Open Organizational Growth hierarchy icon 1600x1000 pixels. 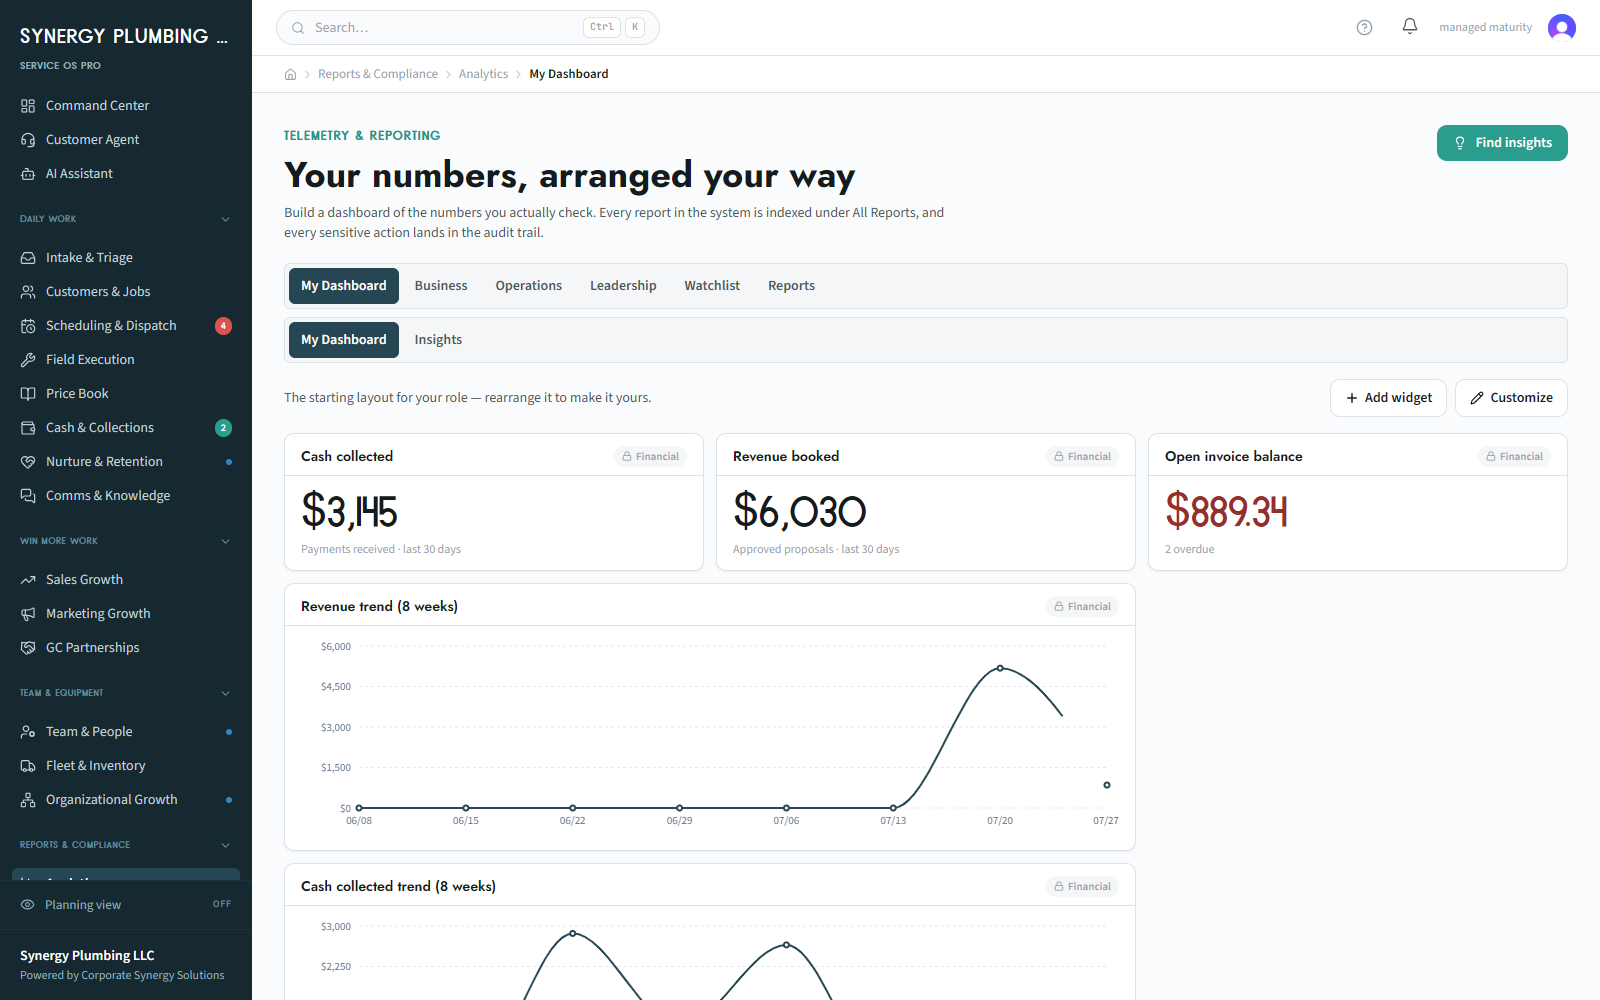tap(28, 800)
